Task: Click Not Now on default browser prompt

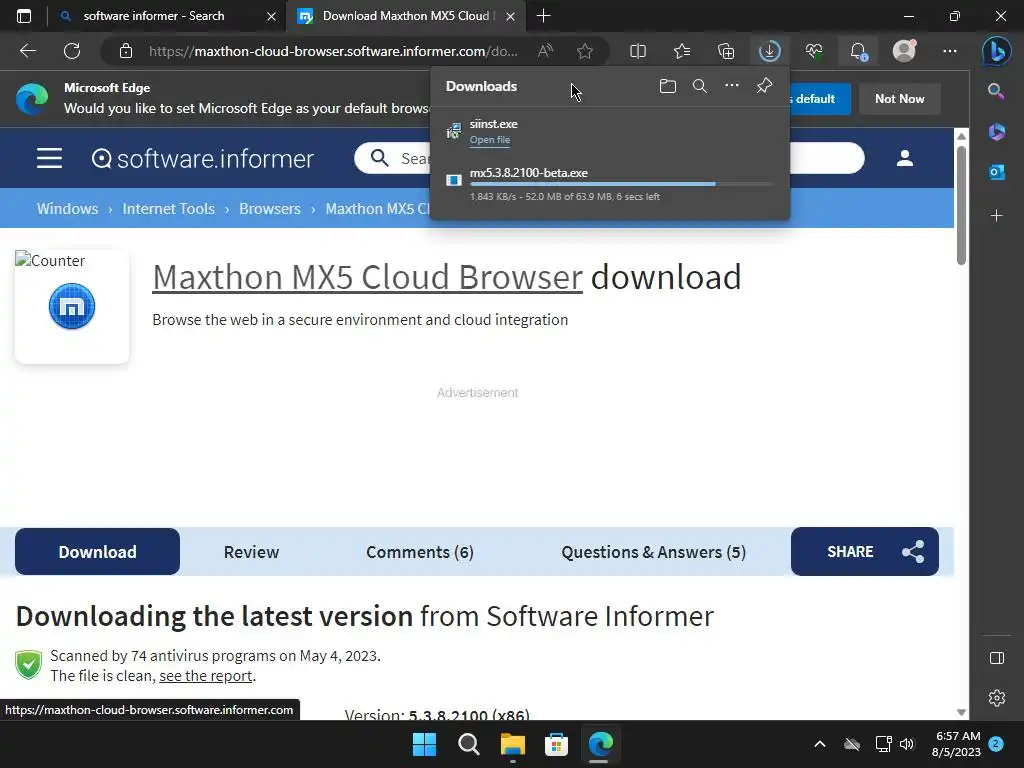Action: click(899, 99)
